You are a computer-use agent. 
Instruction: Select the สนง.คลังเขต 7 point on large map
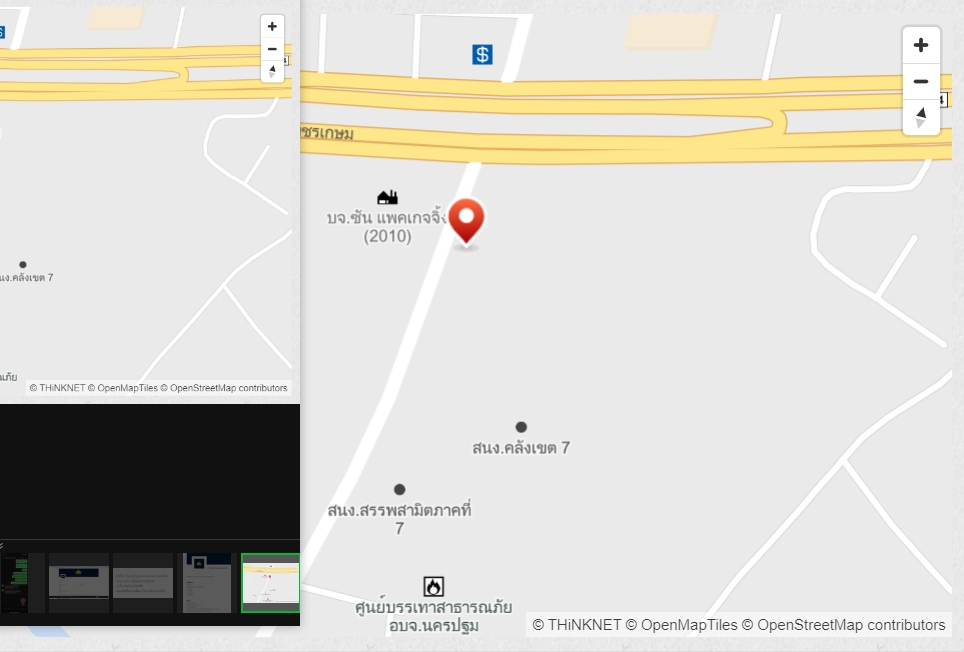521,427
